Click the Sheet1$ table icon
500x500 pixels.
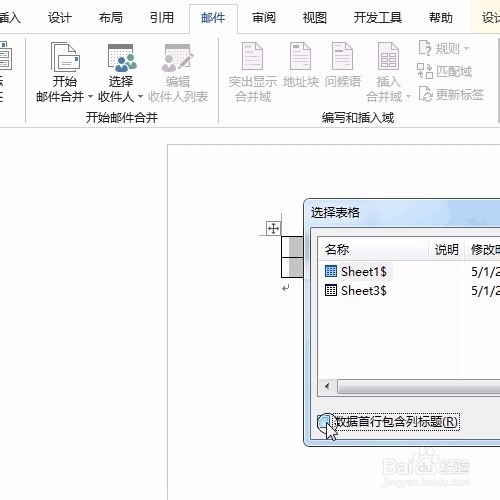331,271
